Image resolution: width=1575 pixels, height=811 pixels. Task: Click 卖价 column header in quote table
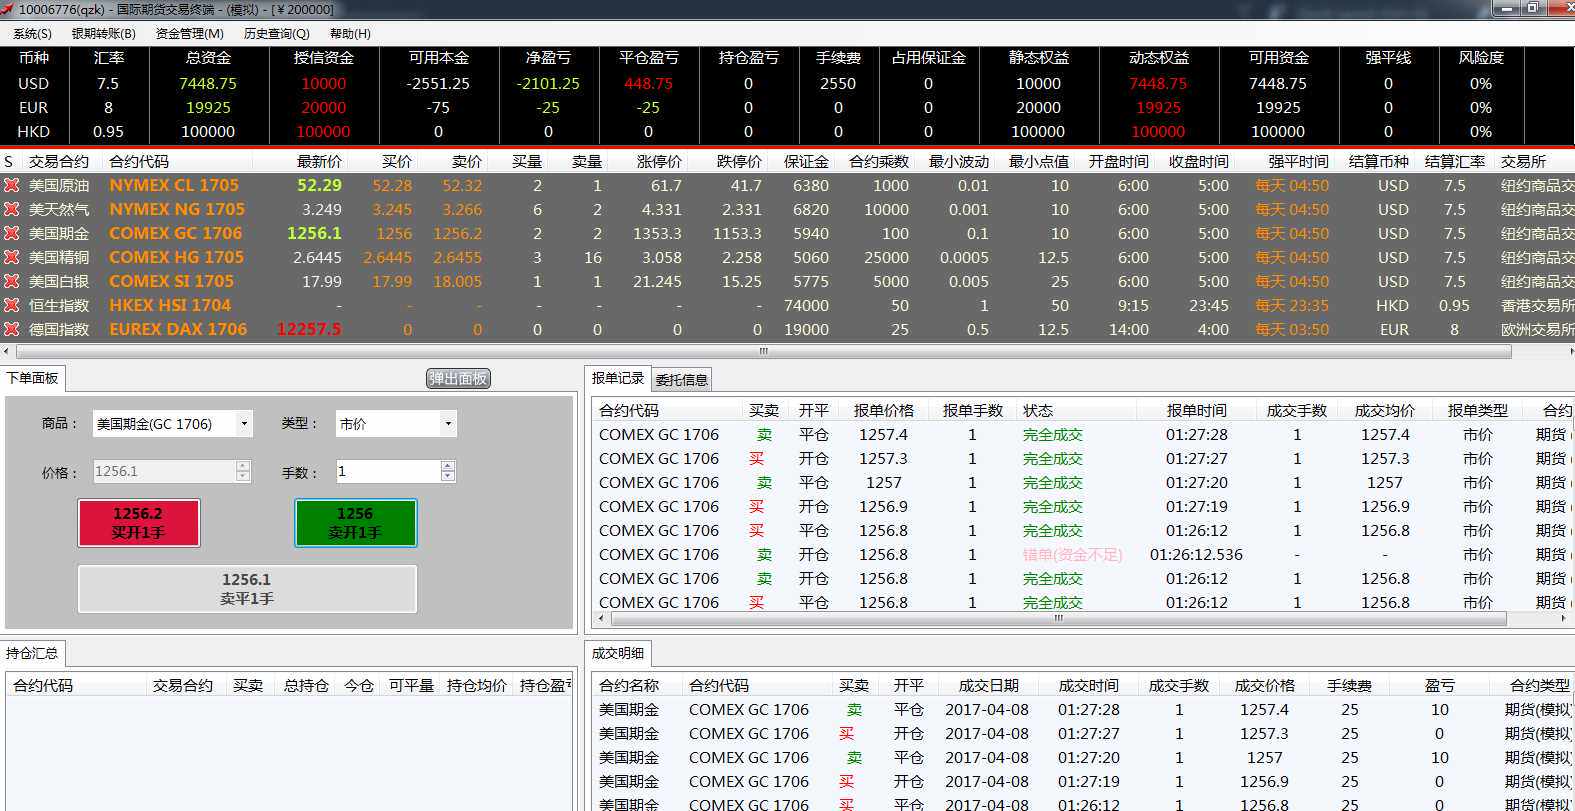click(466, 161)
